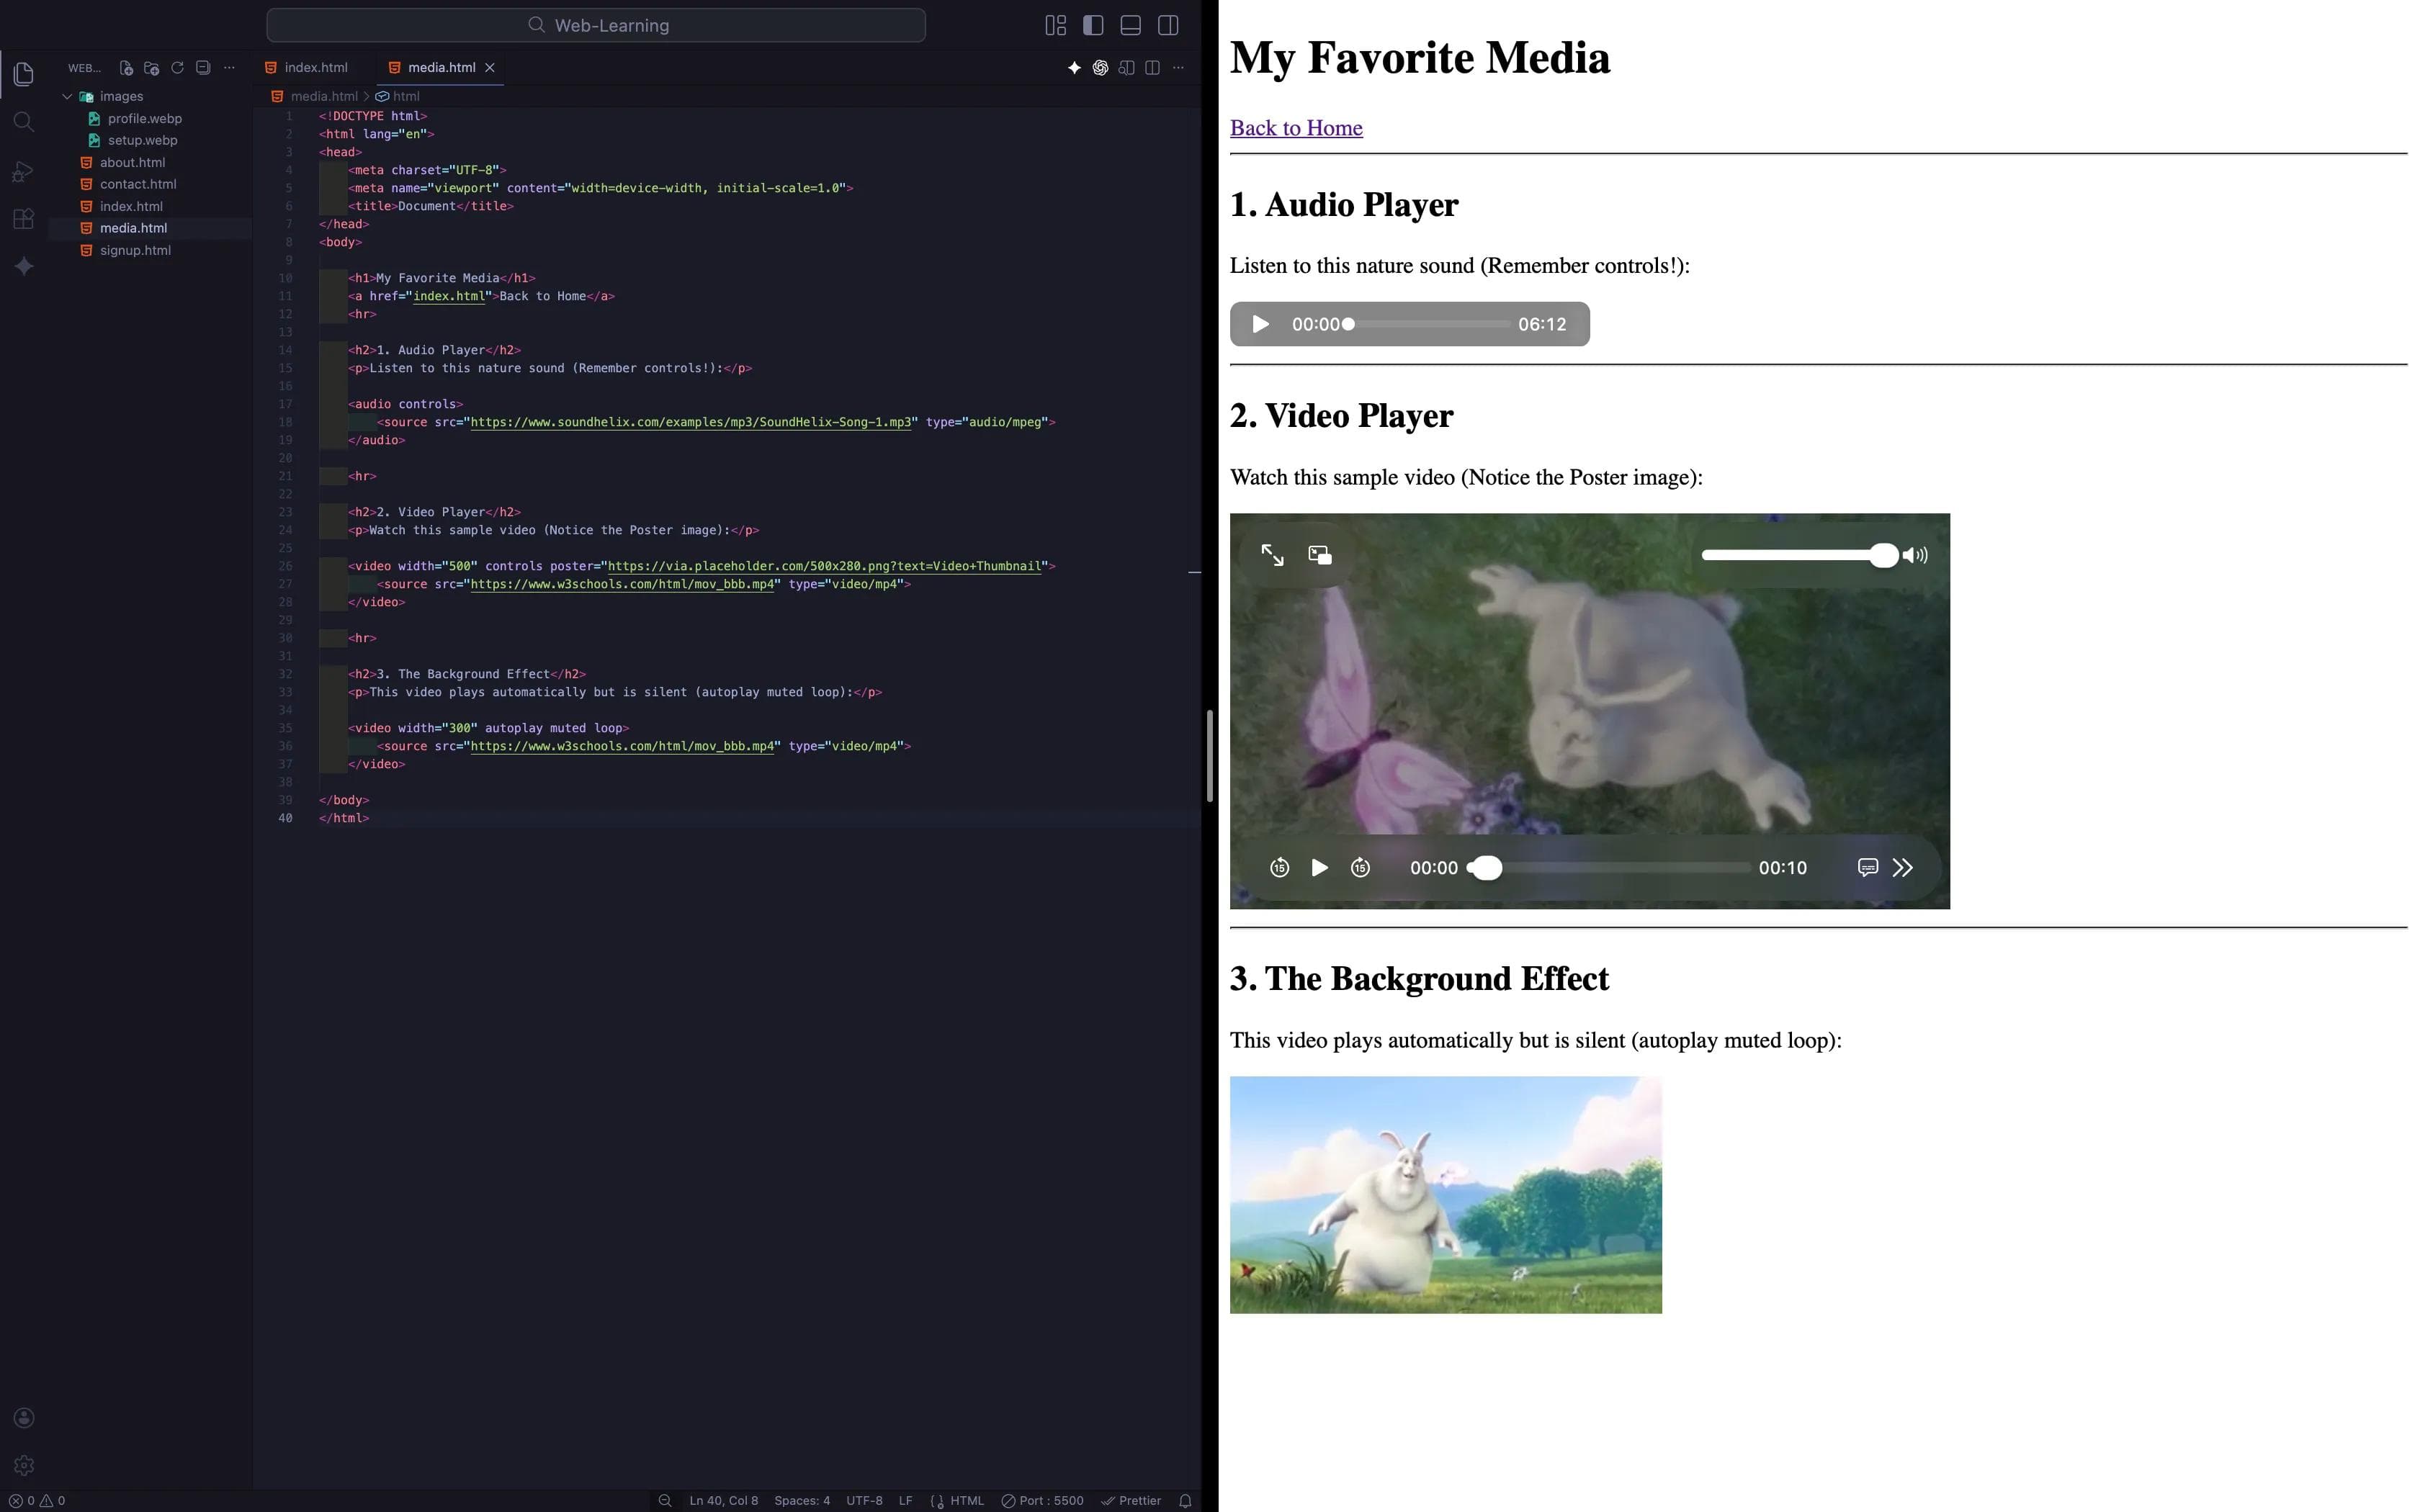Screen dimensions: 2420x1512
Task: Toggle the primary side bar visibility
Action: (x=1093, y=25)
